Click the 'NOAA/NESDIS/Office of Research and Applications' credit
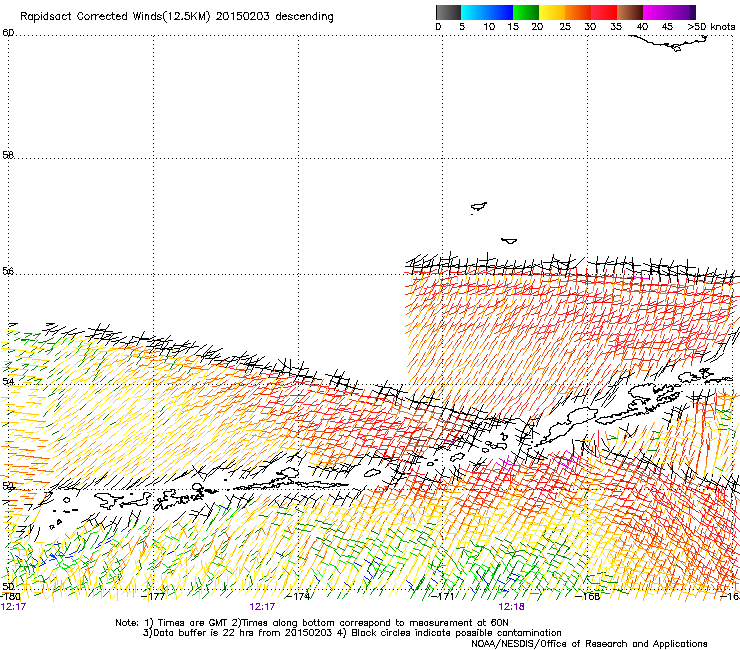Image resolution: width=740 pixels, height=650 pixels. [x=589, y=644]
